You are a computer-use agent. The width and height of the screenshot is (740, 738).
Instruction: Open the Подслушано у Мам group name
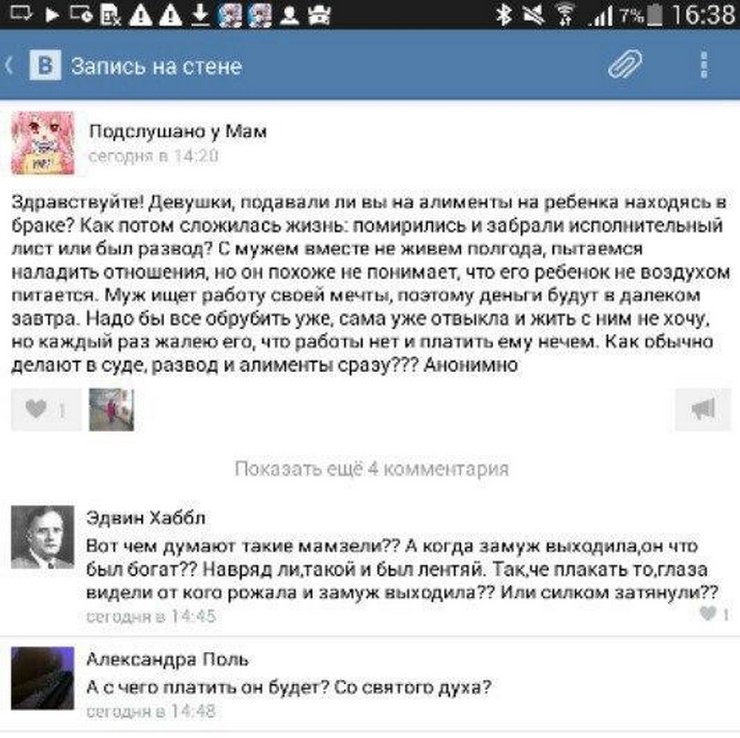click(177, 131)
